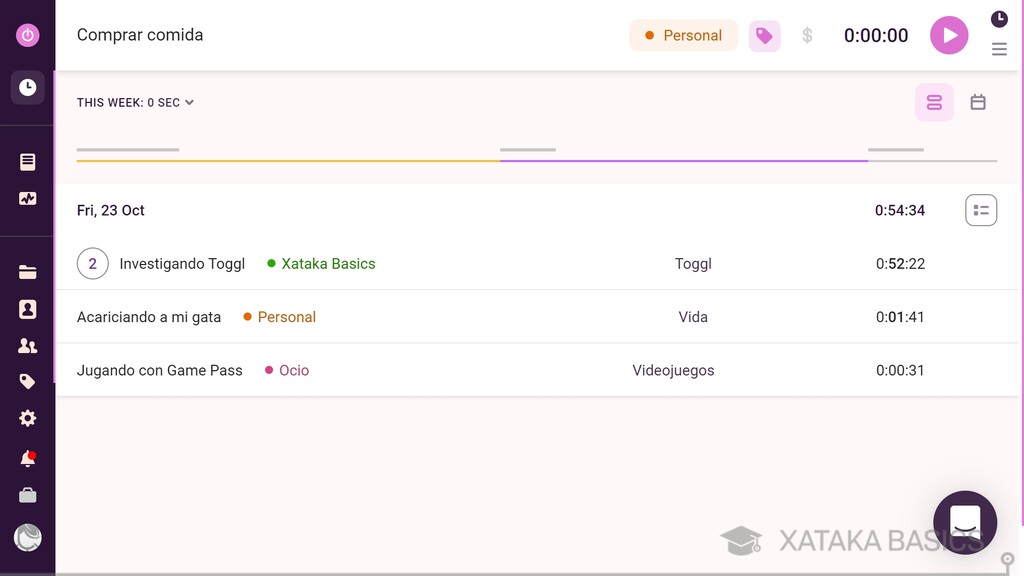The width and height of the screenshot is (1024, 576).
Task: Open the Clients page from the sidebar
Action: tap(27, 307)
